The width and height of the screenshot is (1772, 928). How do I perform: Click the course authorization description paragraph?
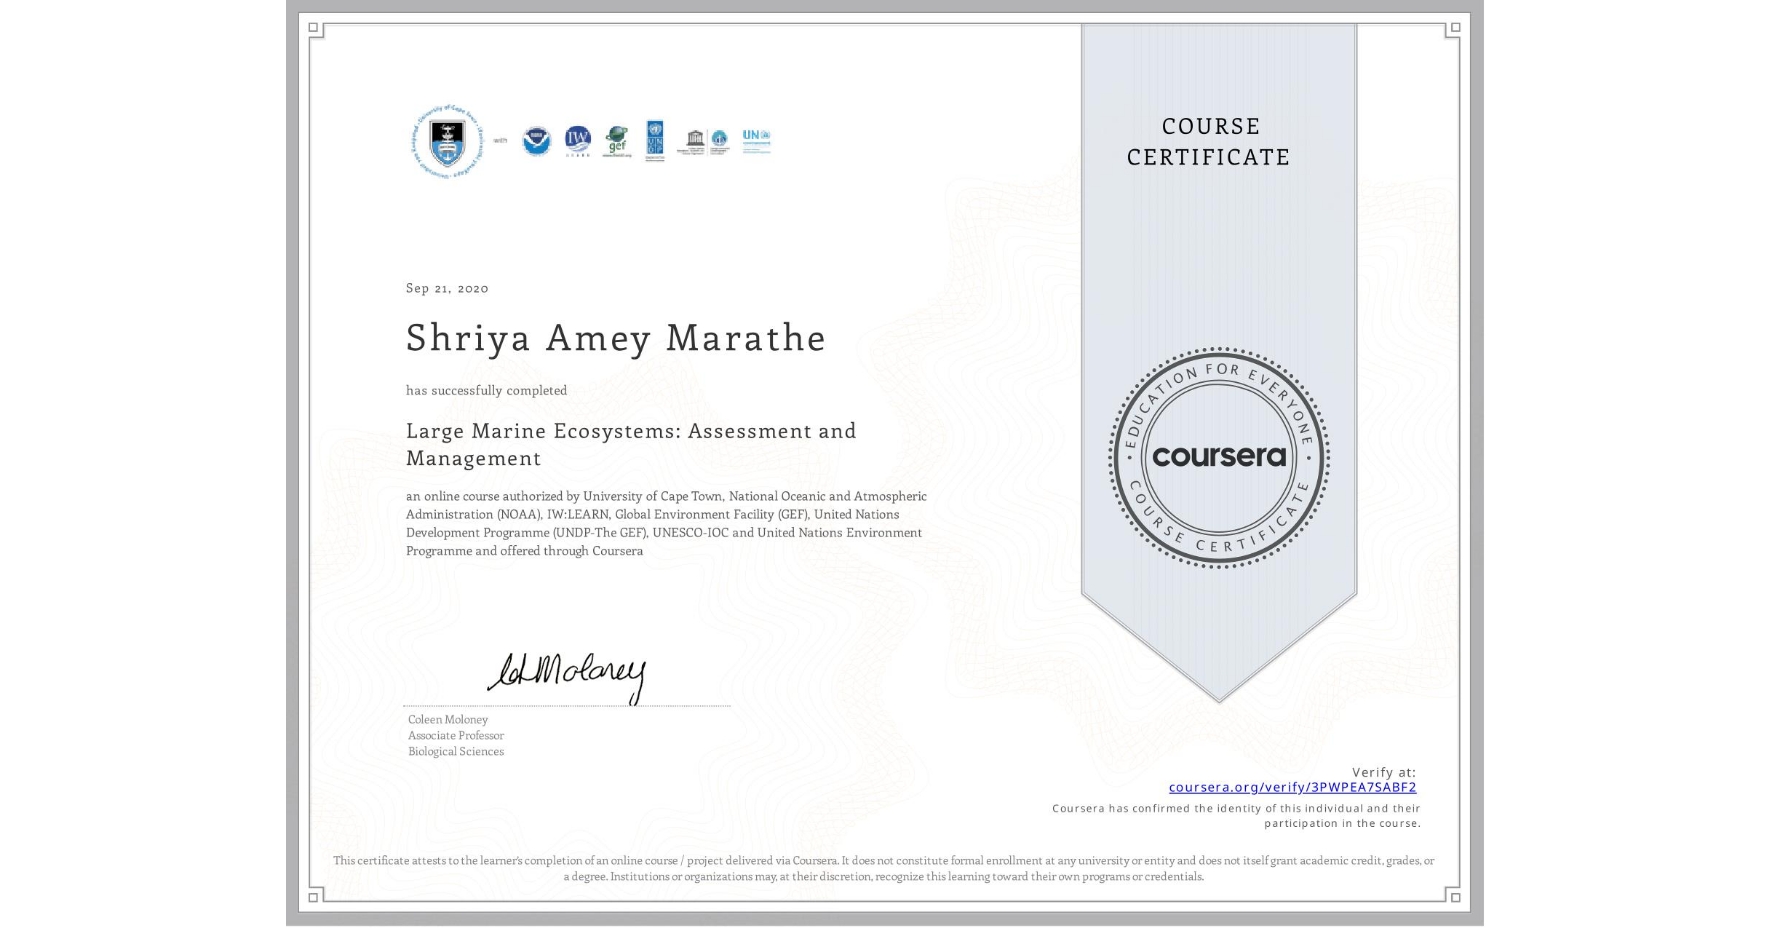click(x=665, y=523)
